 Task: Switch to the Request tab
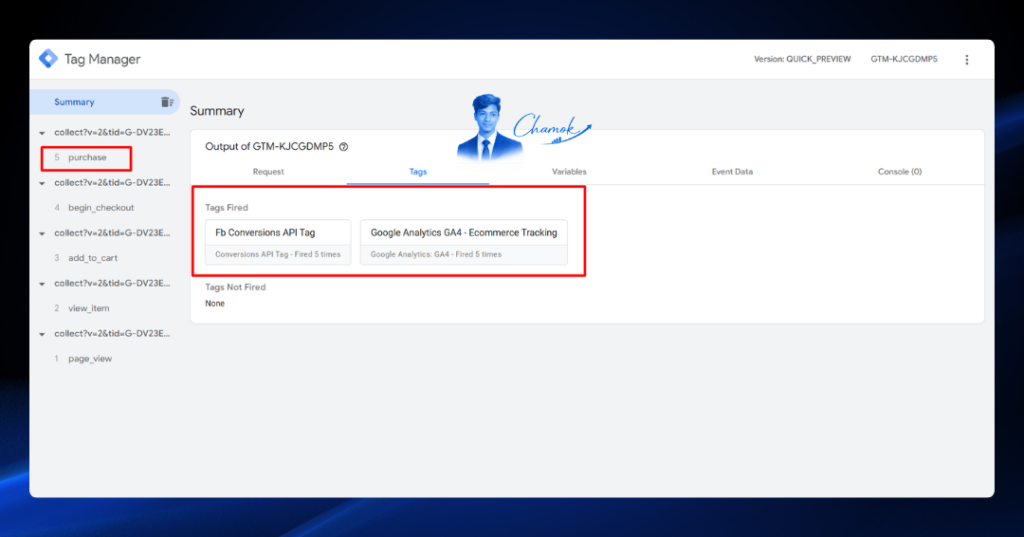pos(268,172)
